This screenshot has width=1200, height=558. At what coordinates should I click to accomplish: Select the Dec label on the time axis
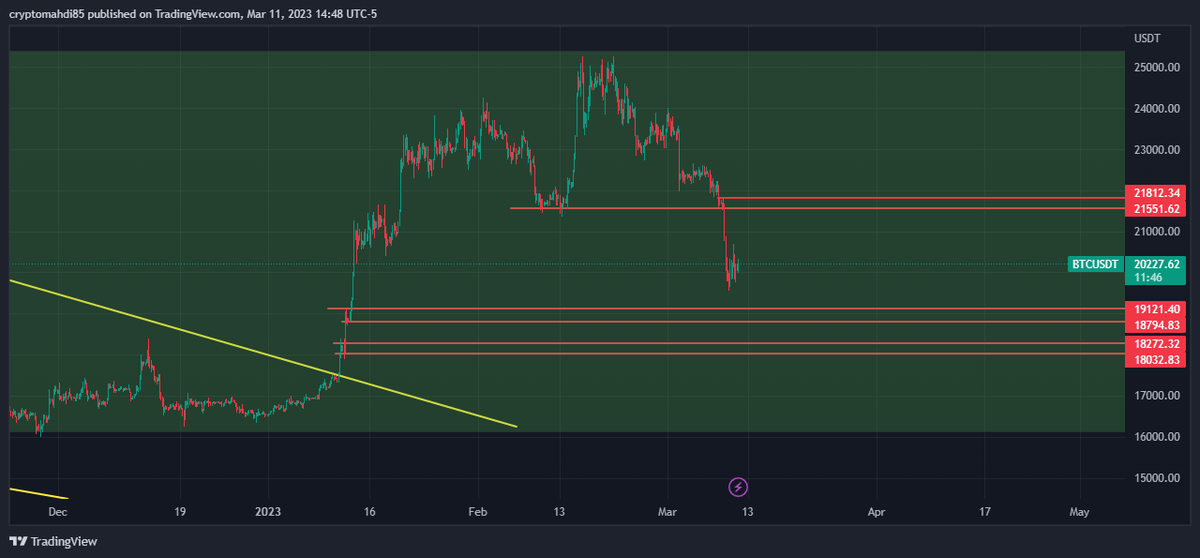57,511
